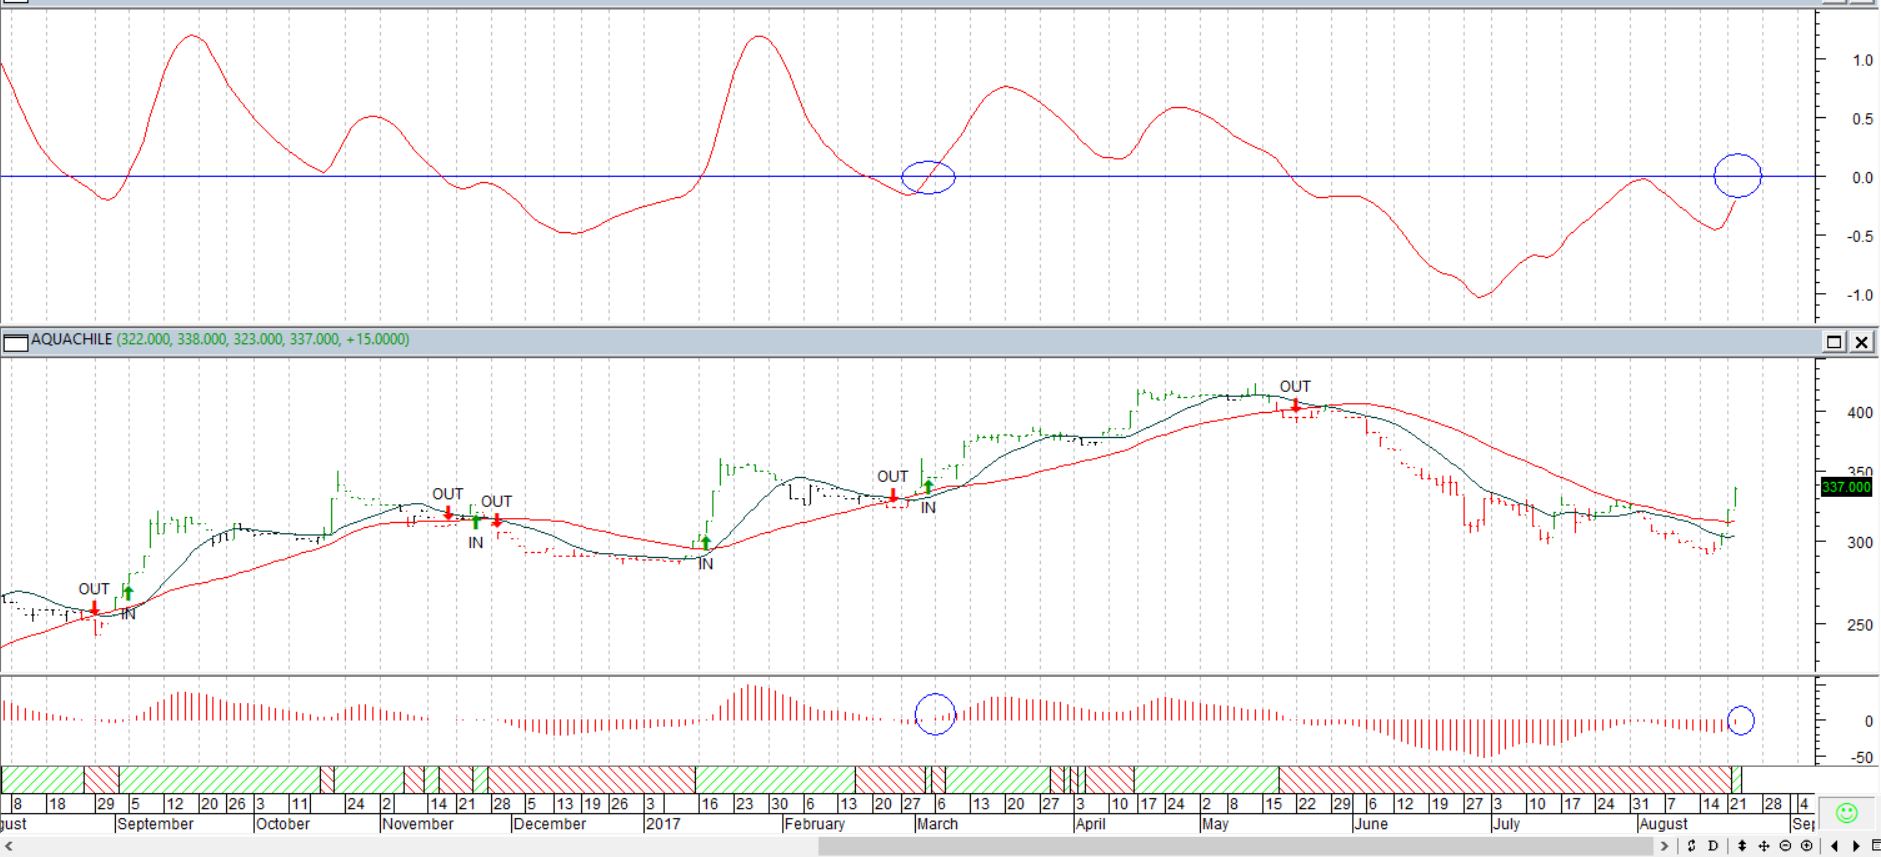Click the 250 value on price scale

(x=1860, y=625)
